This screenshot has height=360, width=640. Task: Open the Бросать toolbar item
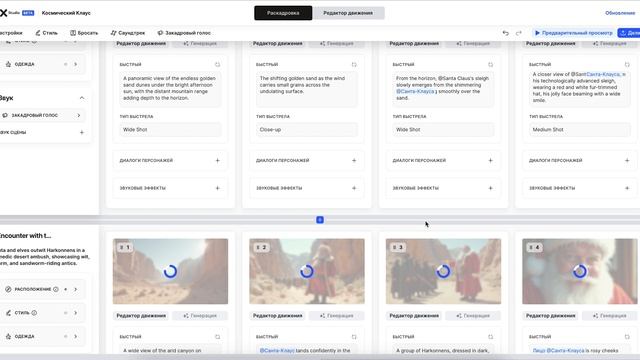tap(84, 33)
